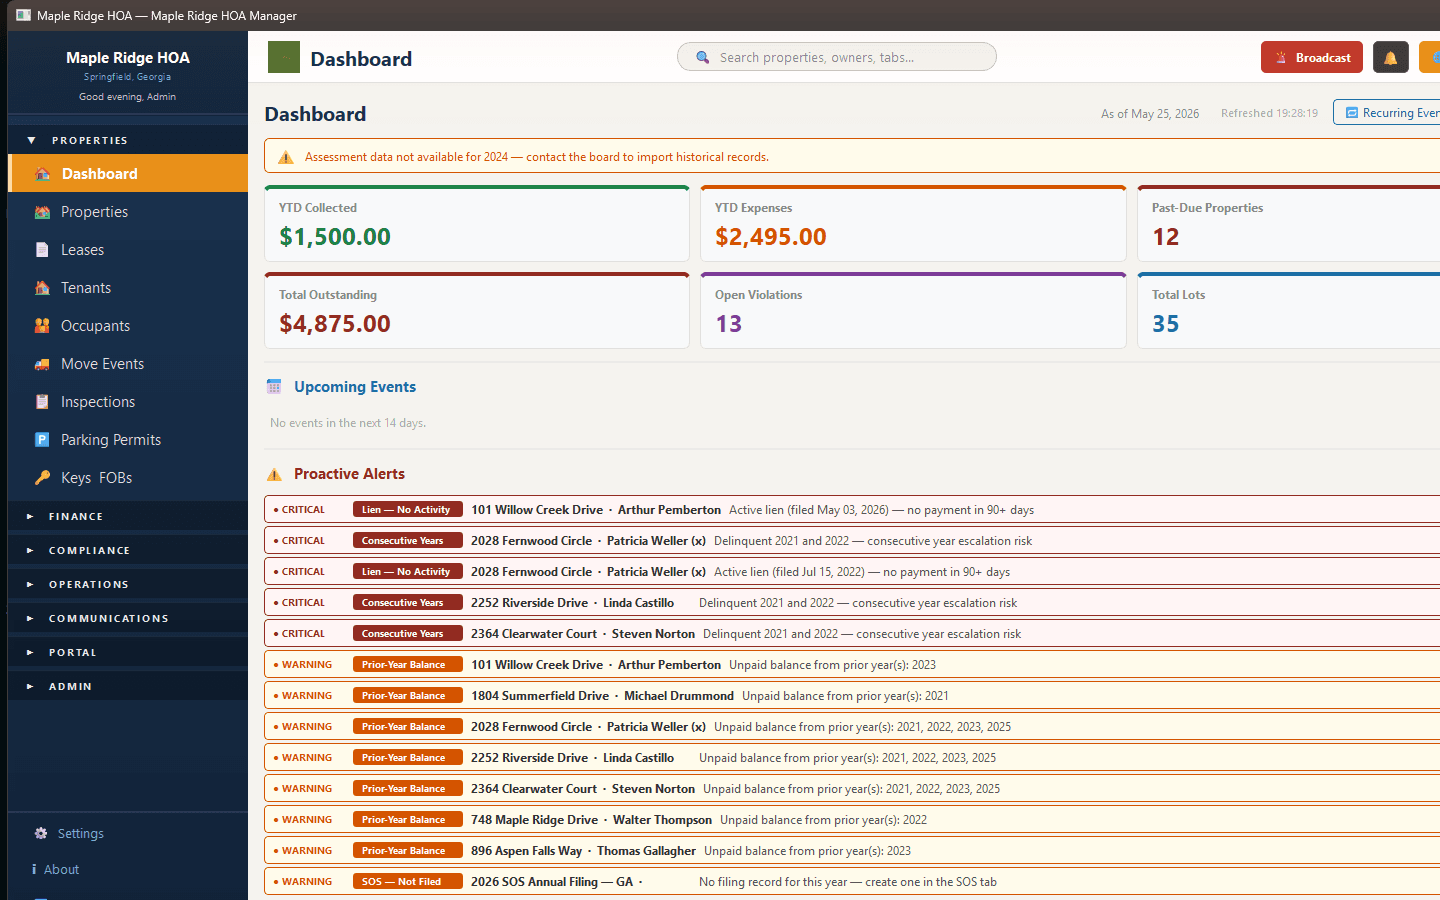Click the Upcoming Events calendar icon
This screenshot has height=900, width=1440.
tap(274, 387)
